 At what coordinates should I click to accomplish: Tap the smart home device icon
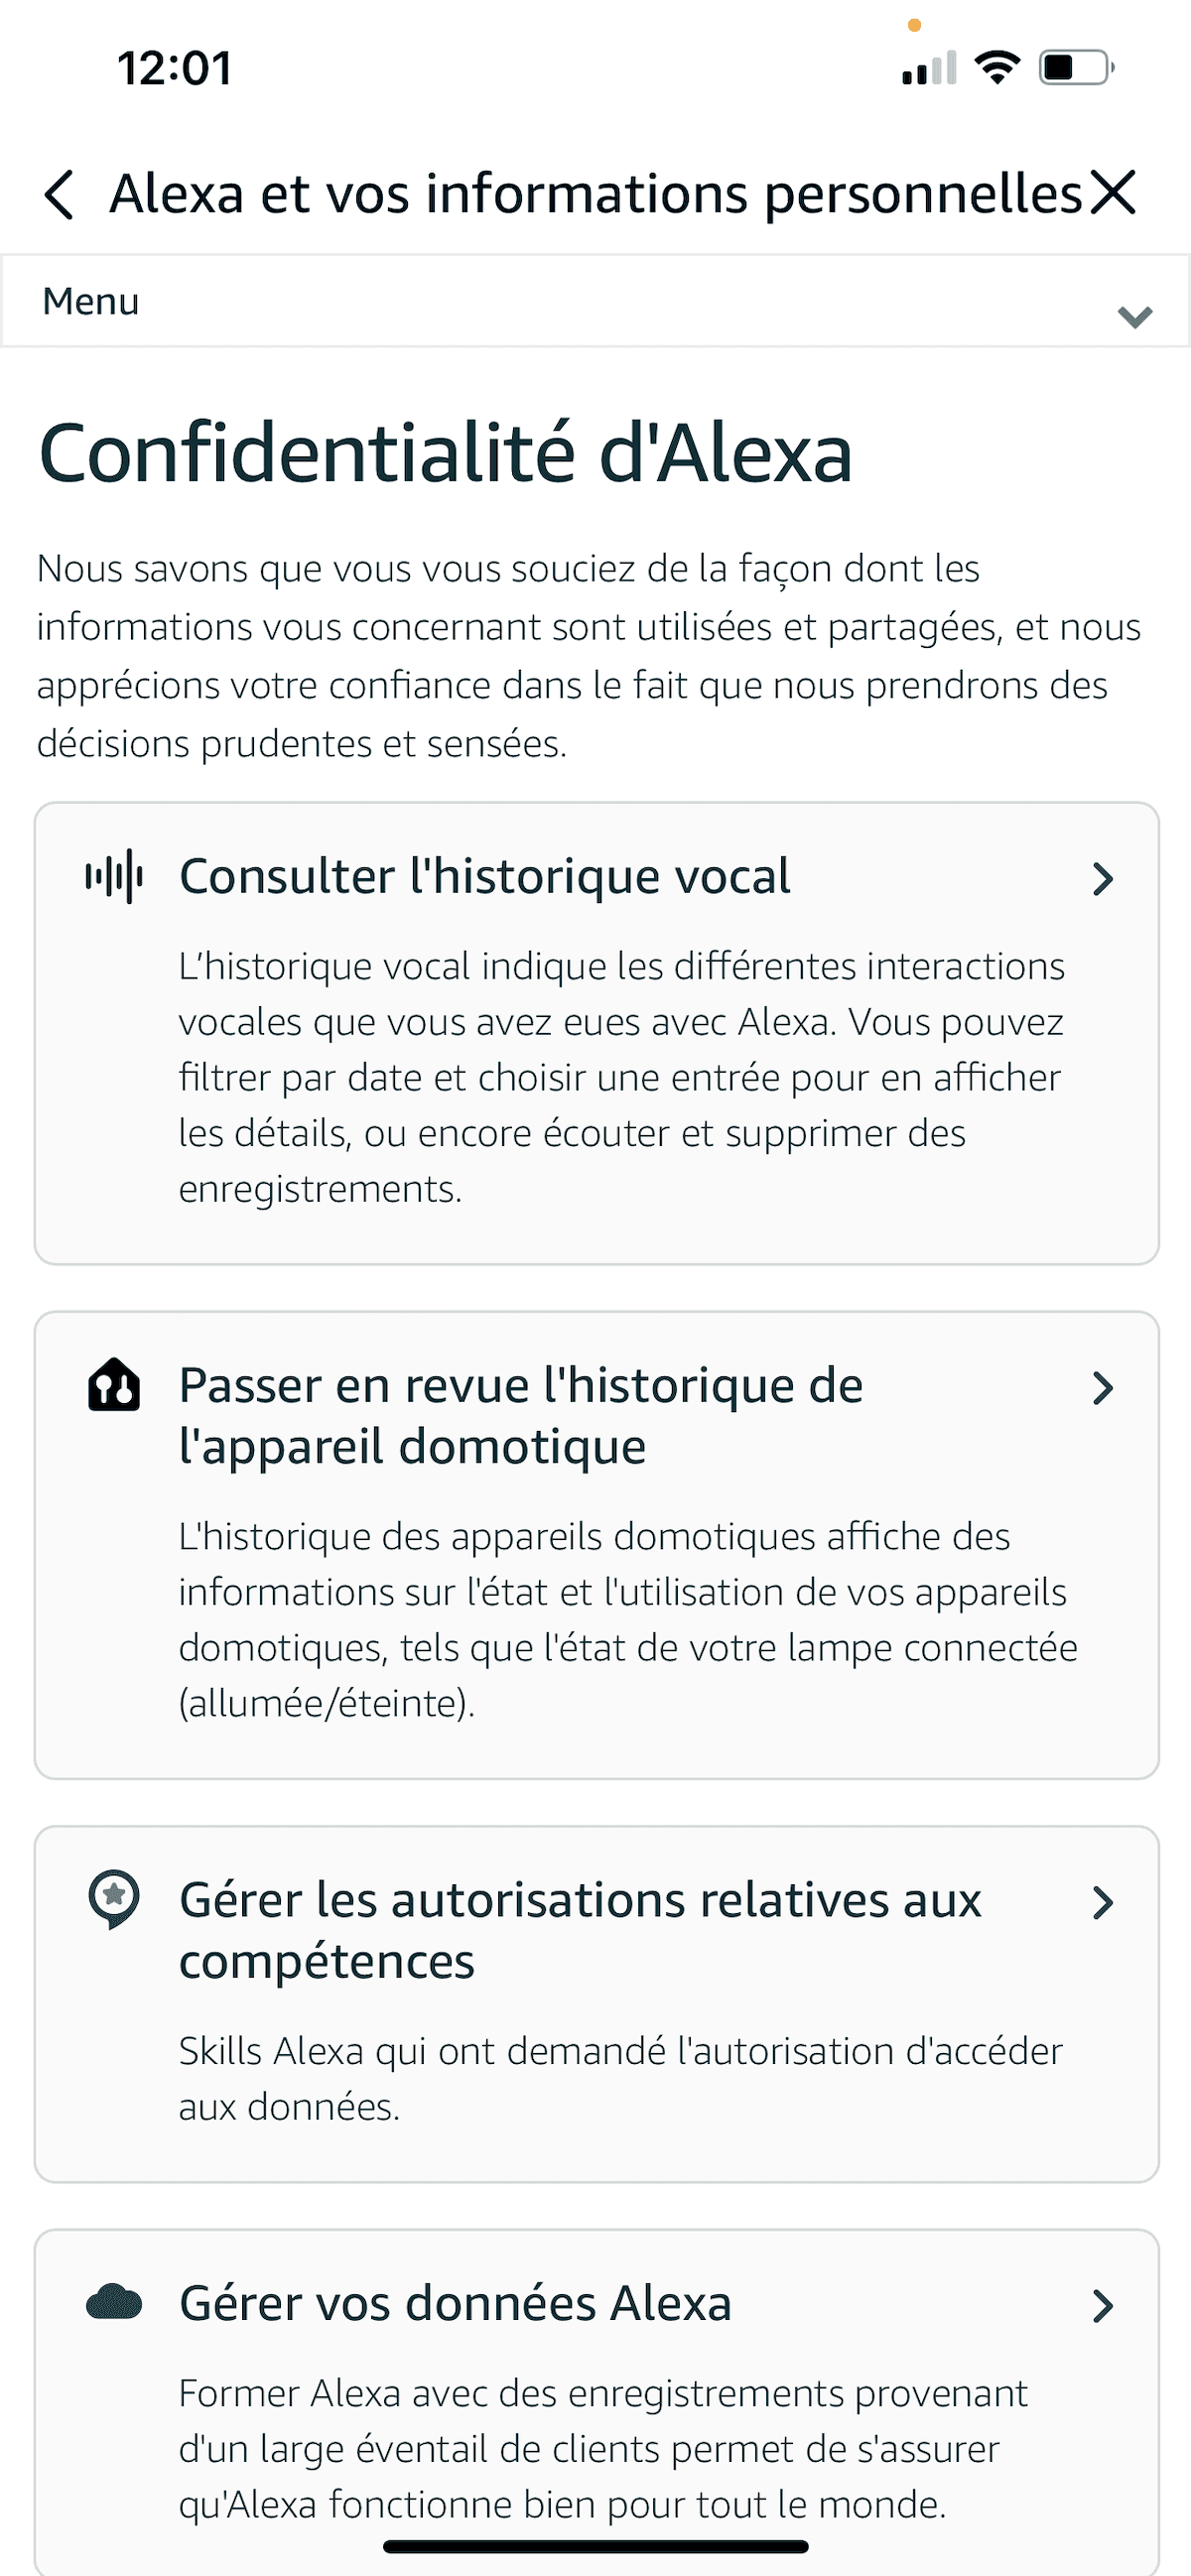click(114, 1386)
